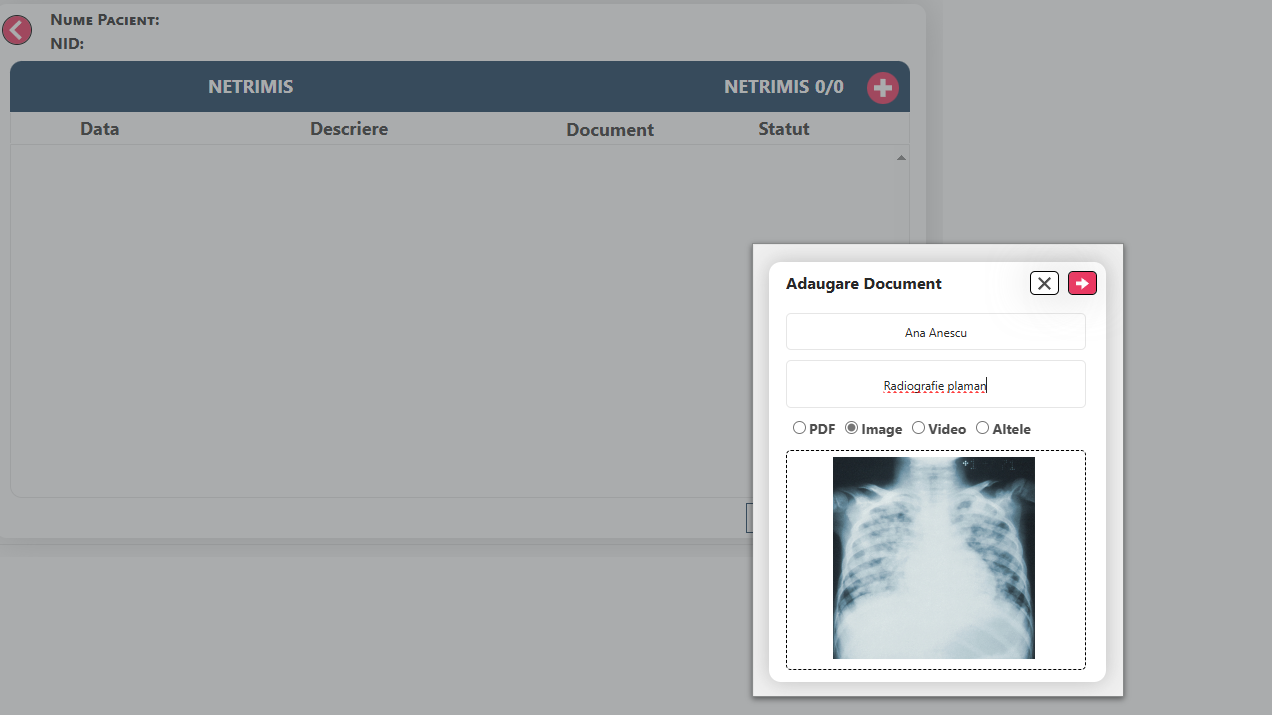Click the back navigation arrow icon
The width and height of the screenshot is (1272, 715).
17,30
